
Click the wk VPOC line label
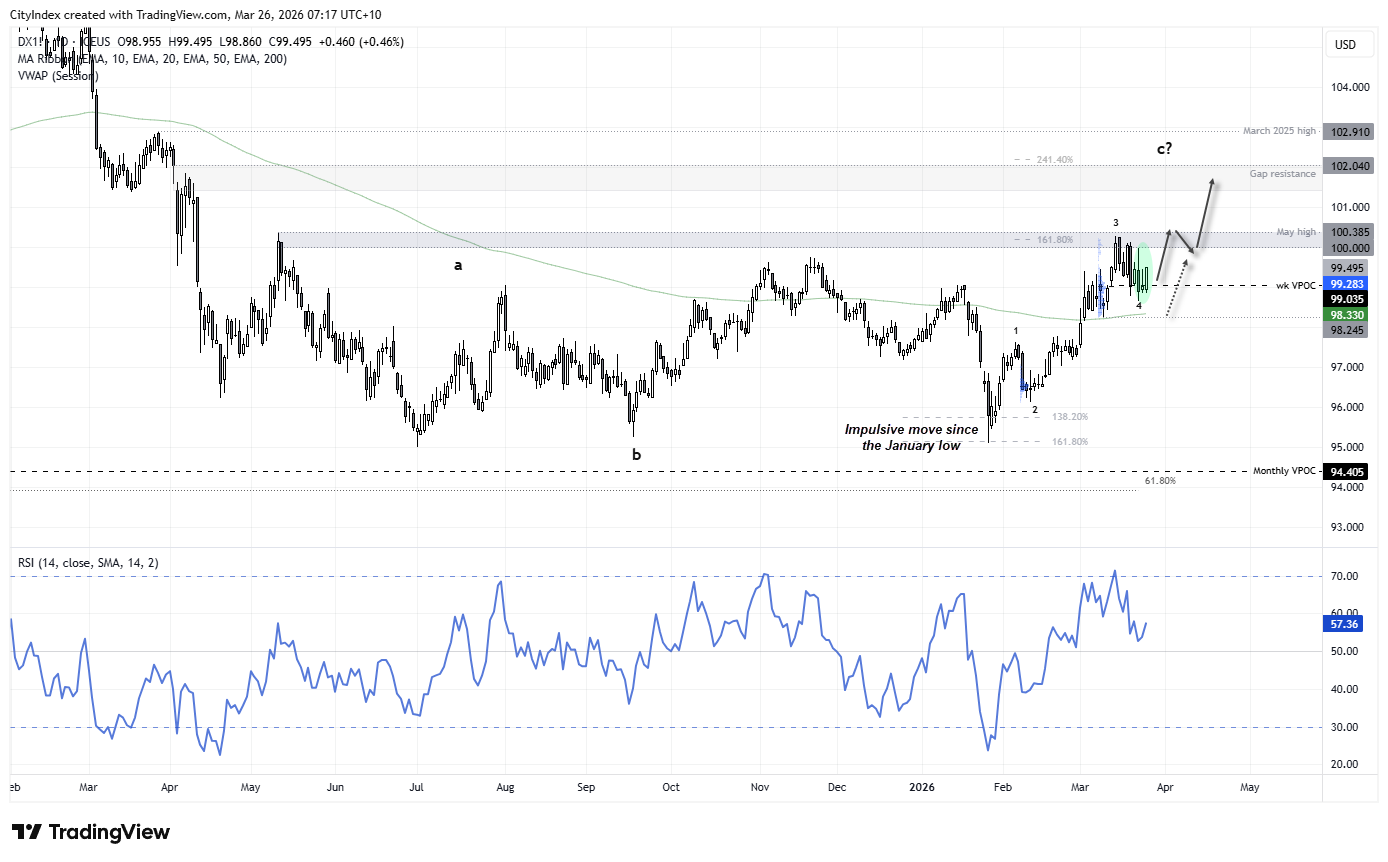(x=1294, y=285)
